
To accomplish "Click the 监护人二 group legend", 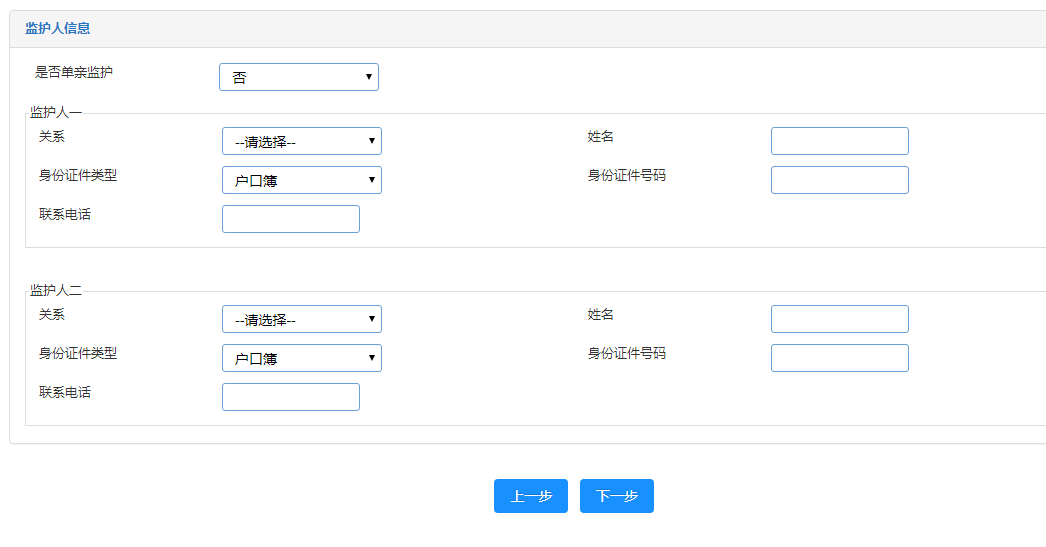I will (x=56, y=290).
